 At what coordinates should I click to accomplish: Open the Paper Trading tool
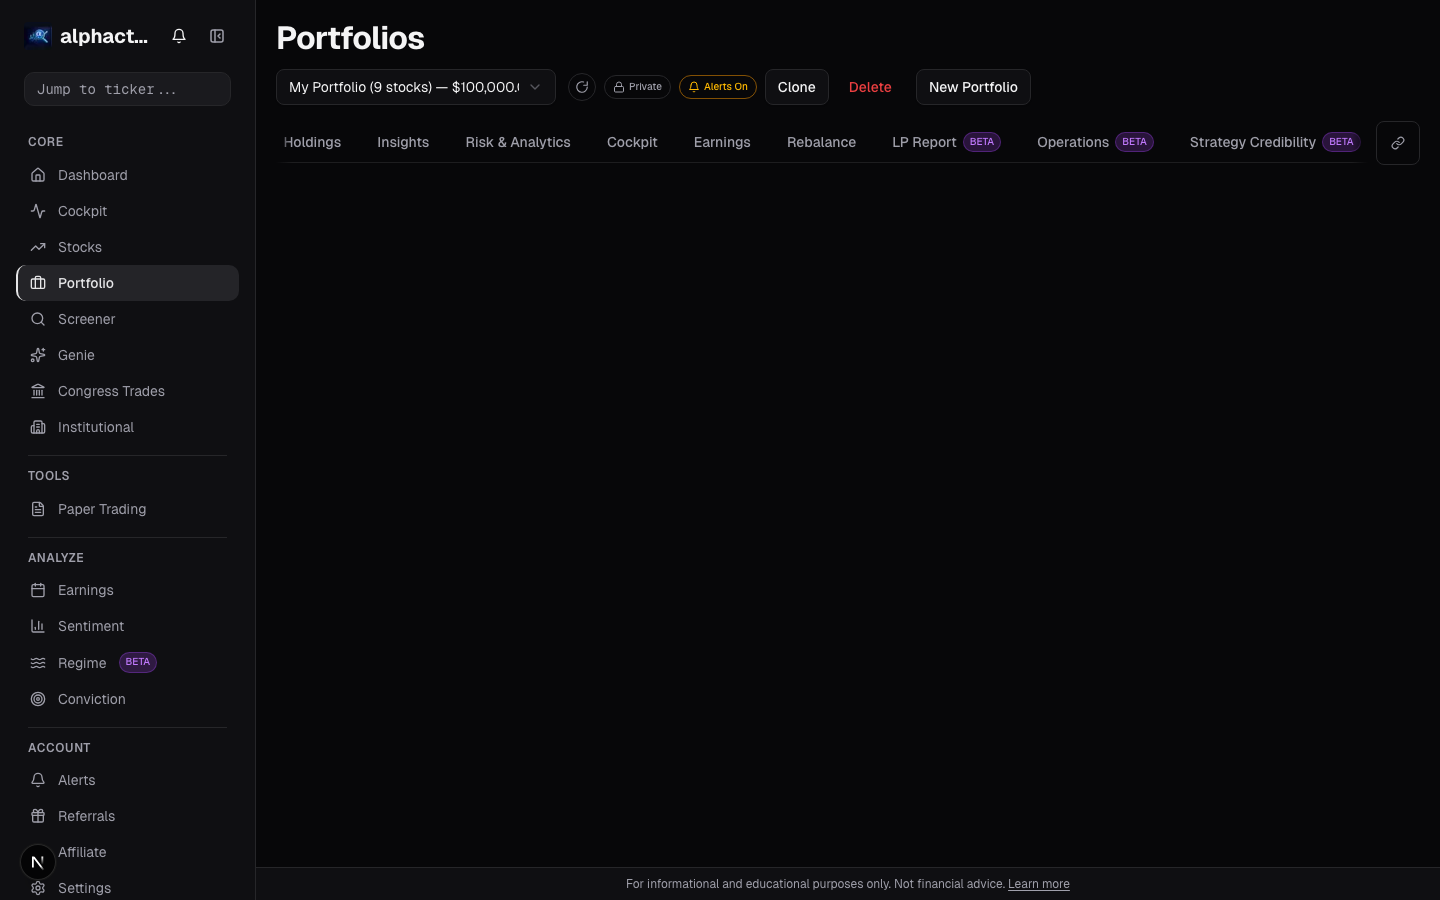coord(102,509)
